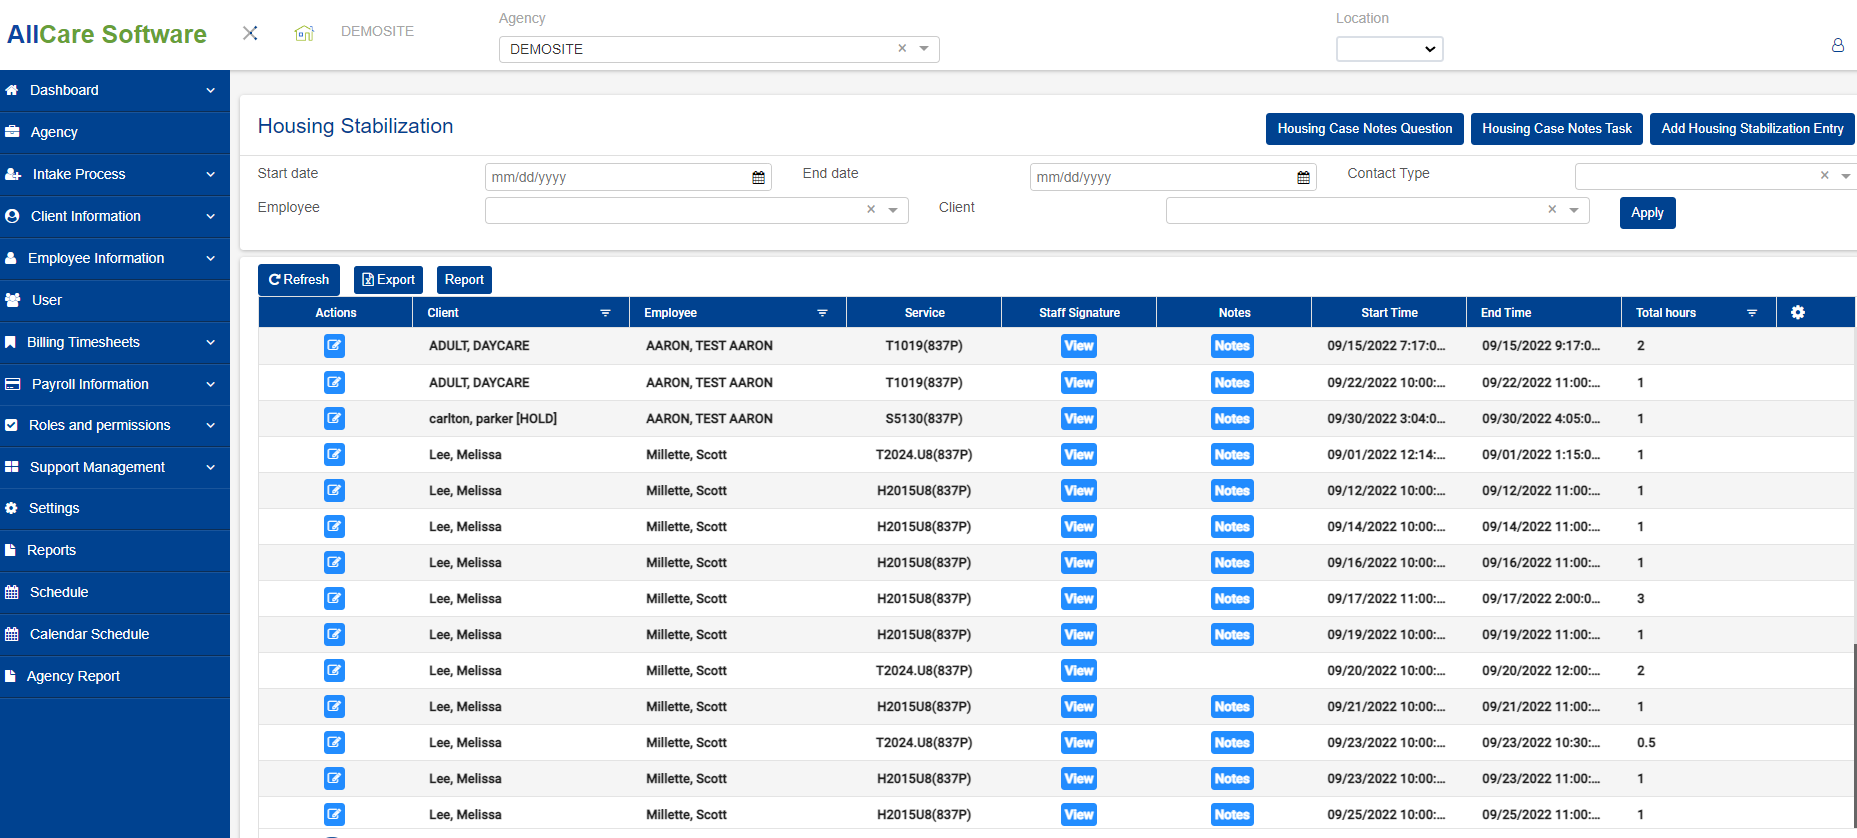Click the Add Housing Stabilization Entry button
1857x838 pixels.
click(x=1751, y=129)
